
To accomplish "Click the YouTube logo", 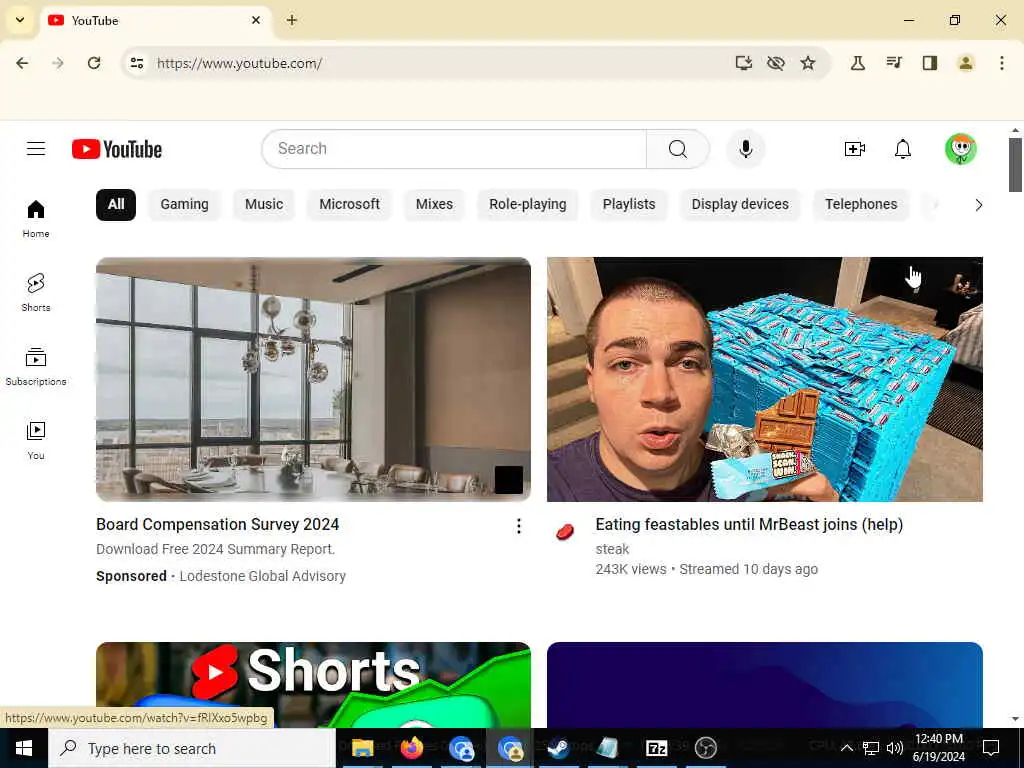I will click(x=117, y=149).
